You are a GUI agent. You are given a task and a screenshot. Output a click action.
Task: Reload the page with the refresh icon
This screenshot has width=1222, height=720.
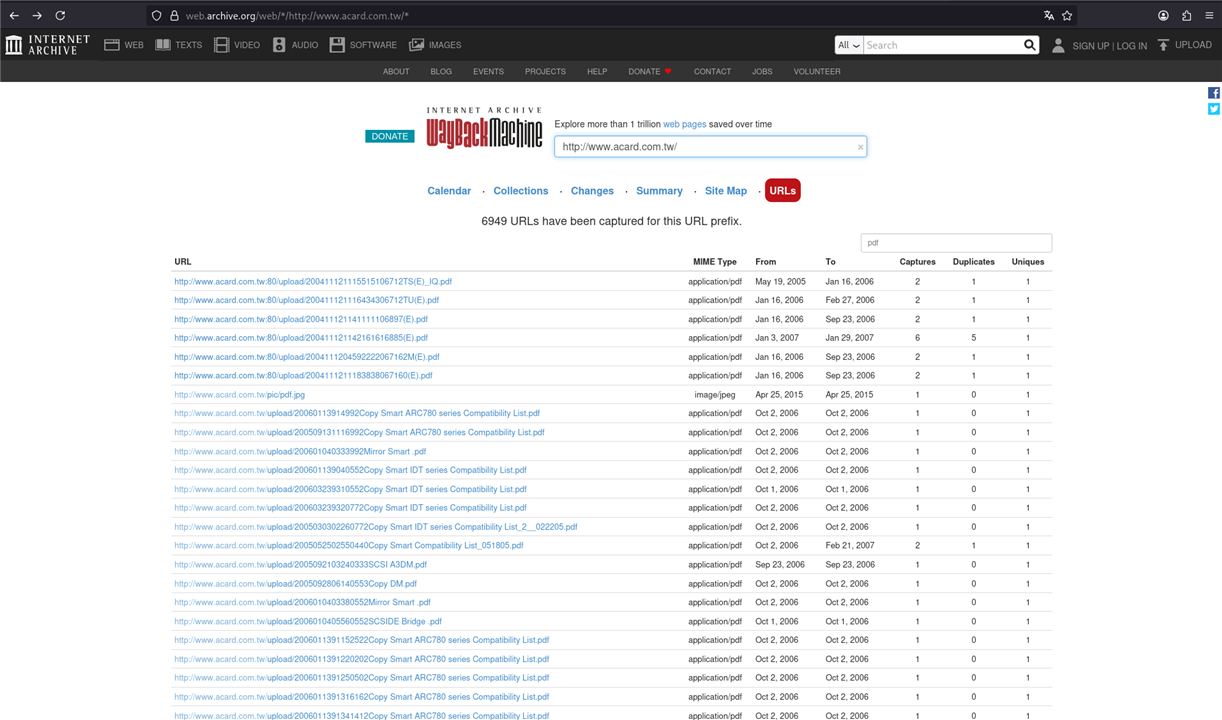click(x=60, y=16)
